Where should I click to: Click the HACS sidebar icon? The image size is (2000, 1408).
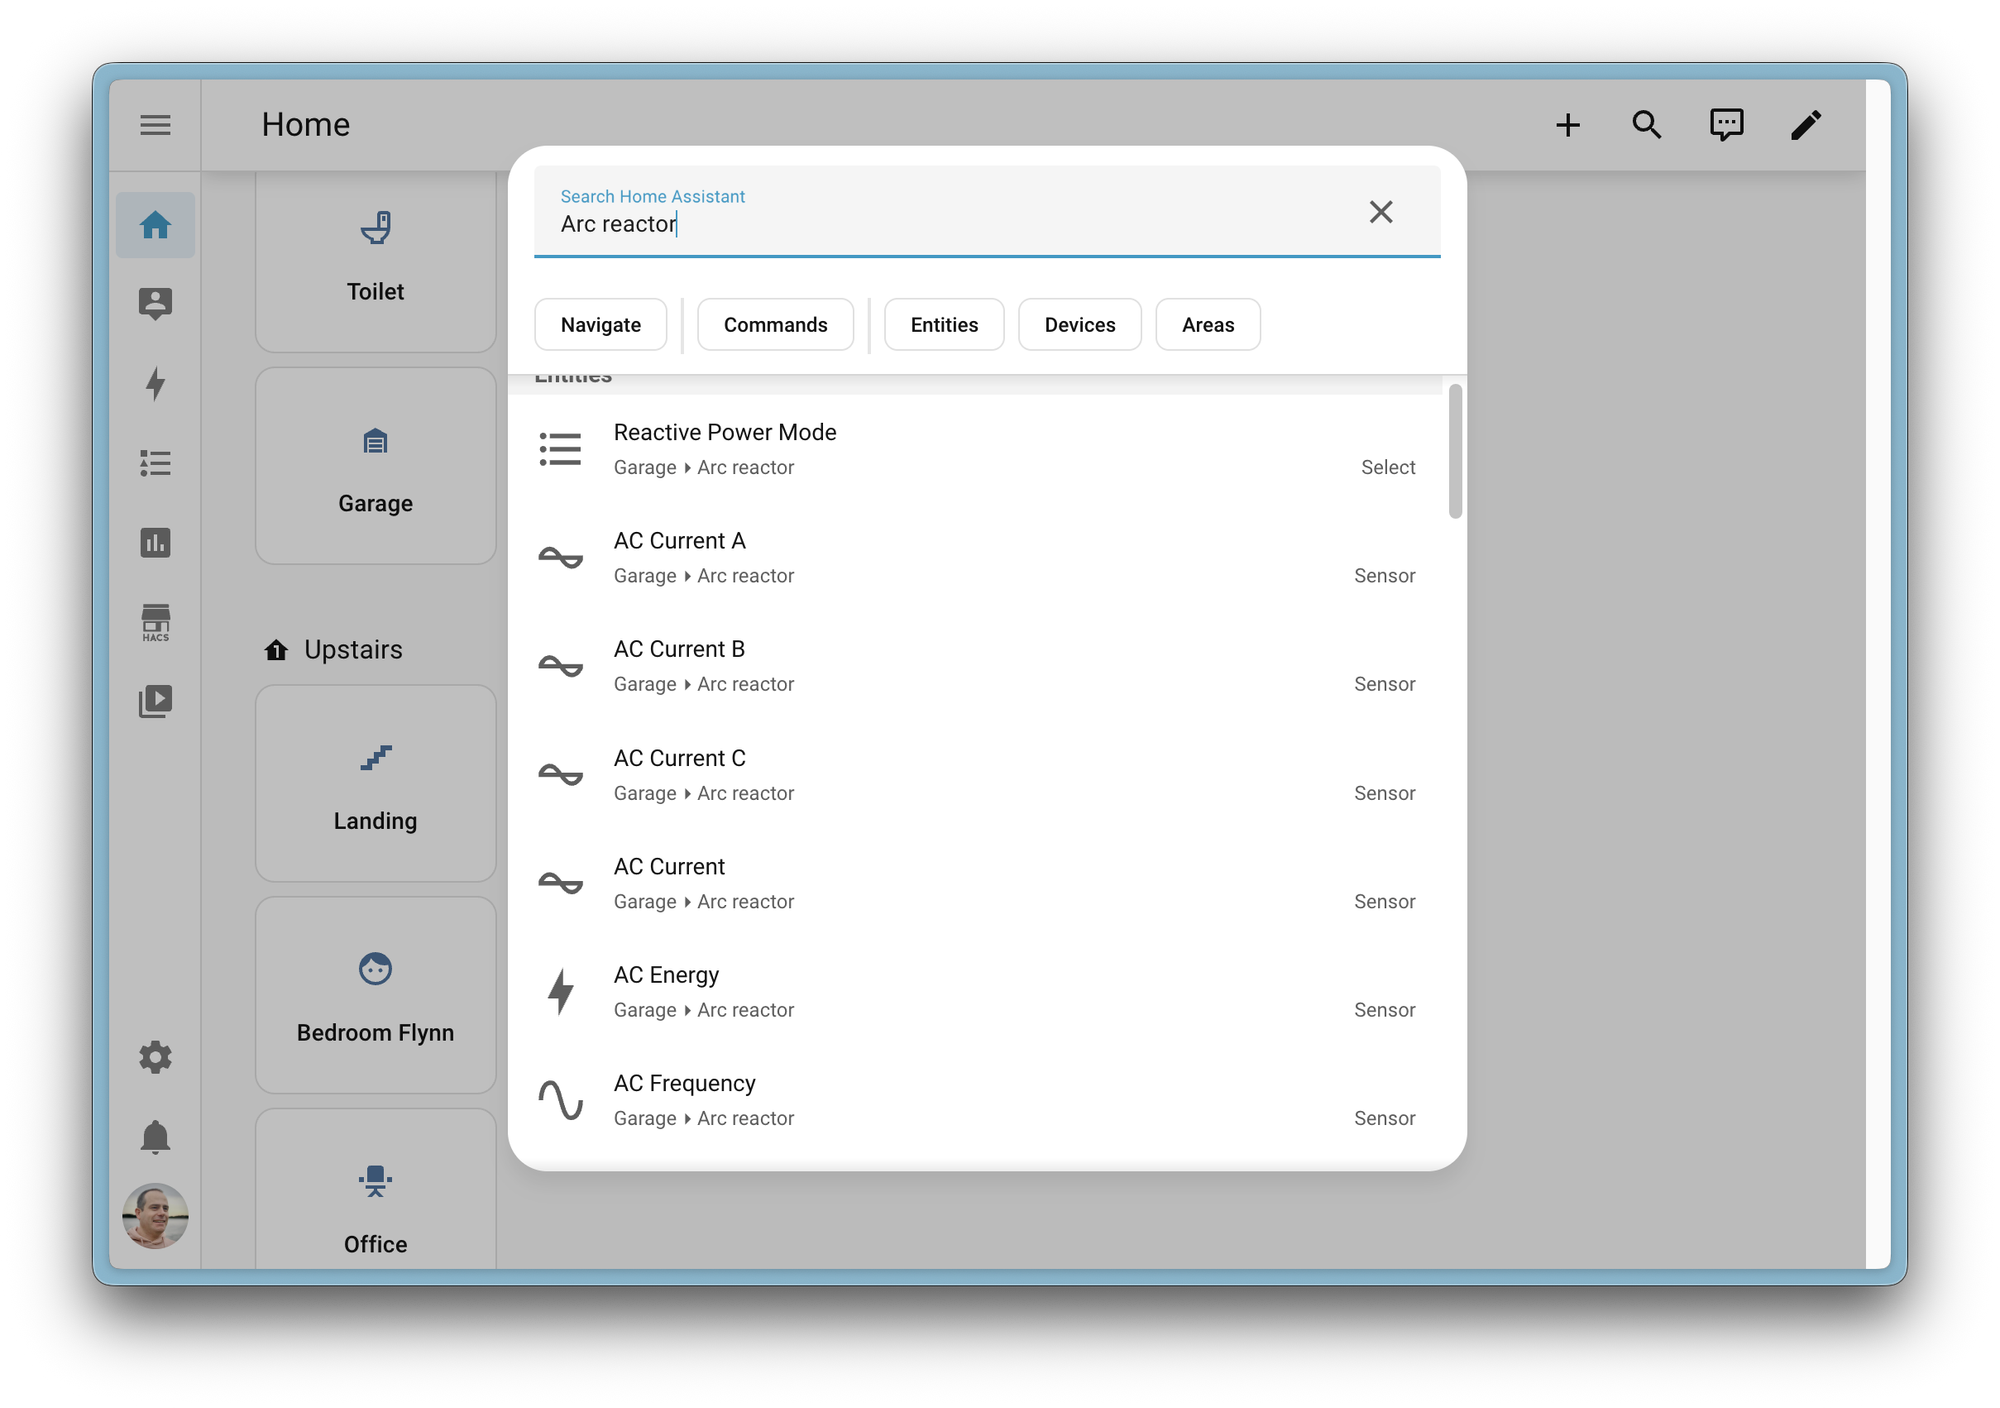point(155,622)
